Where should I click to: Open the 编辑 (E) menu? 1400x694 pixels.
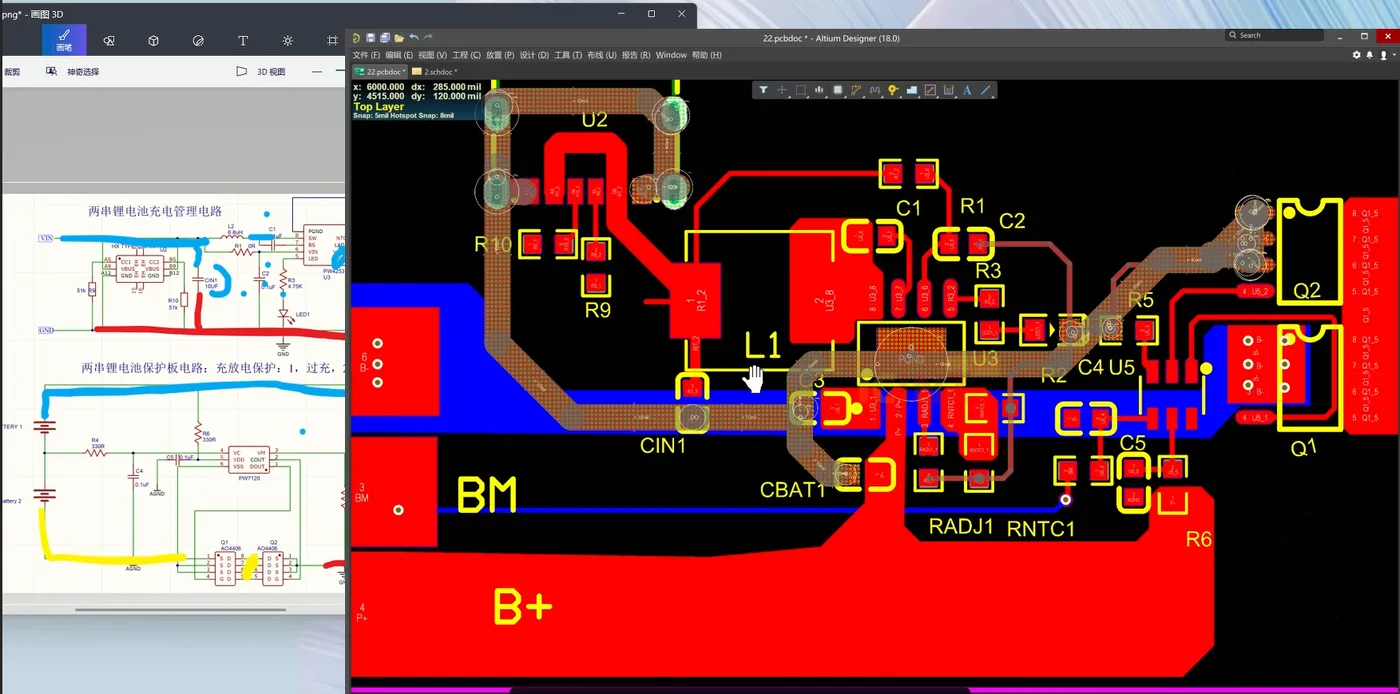pyautogui.click(x=400, y=55)
